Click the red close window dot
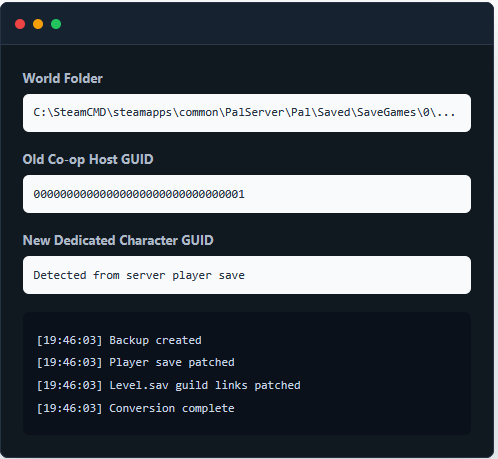498x459 pixels. (x=20, y=24)
